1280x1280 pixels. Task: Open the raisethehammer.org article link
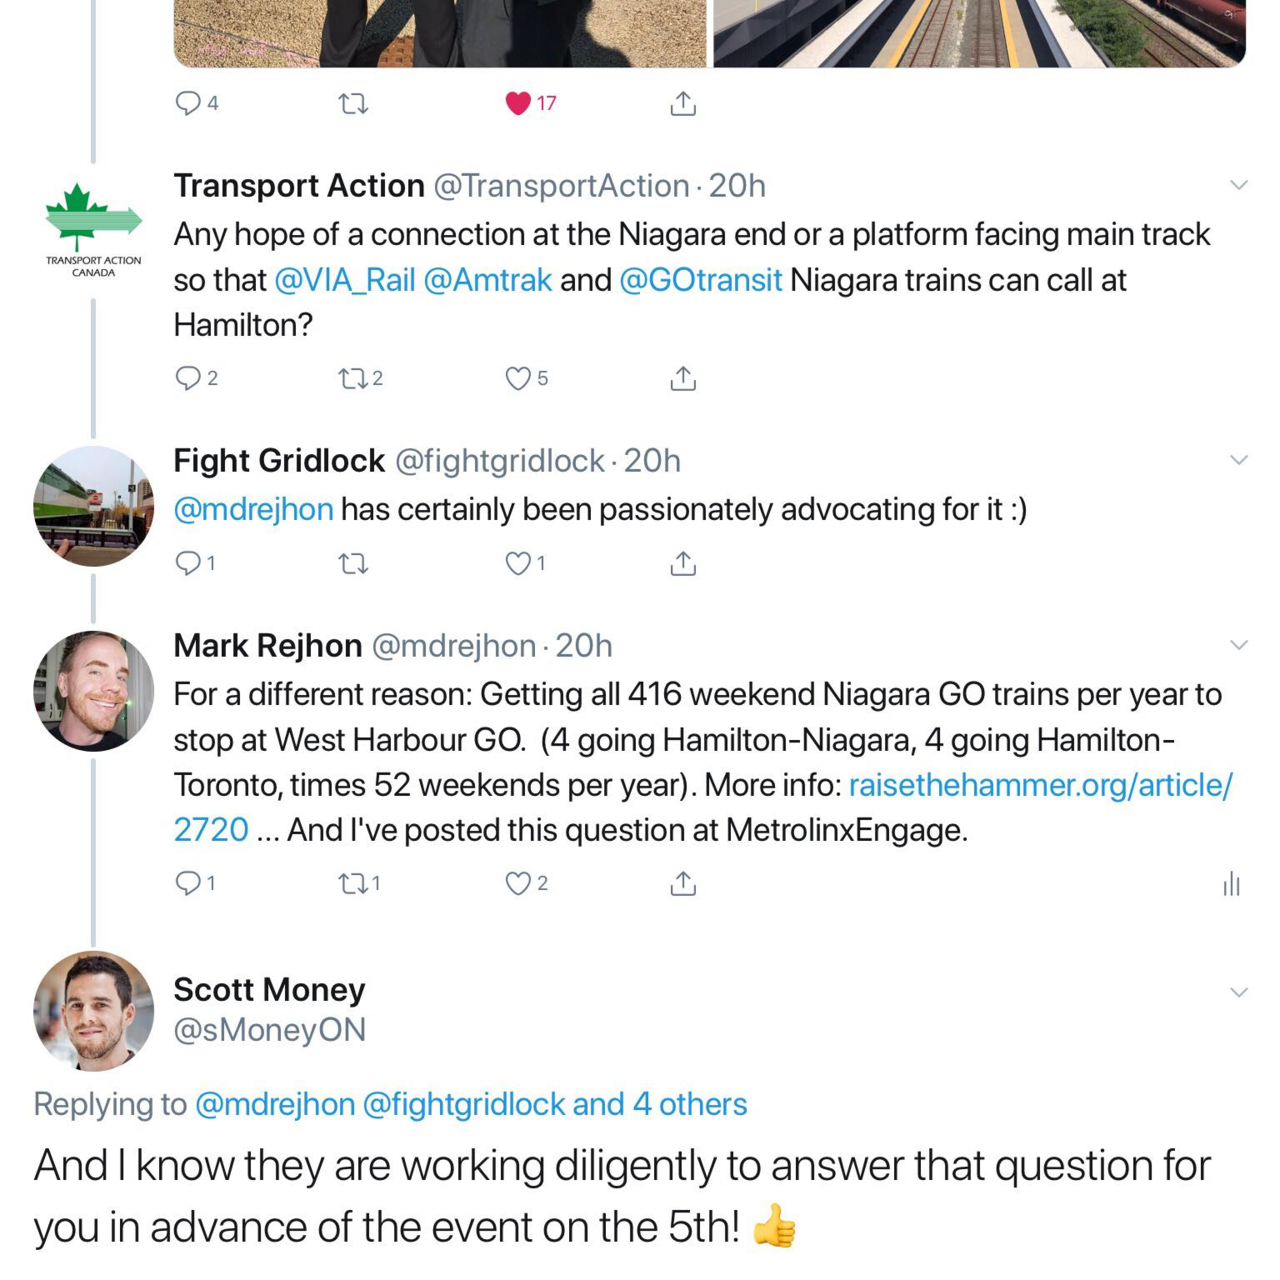[x=1040, y=785]
